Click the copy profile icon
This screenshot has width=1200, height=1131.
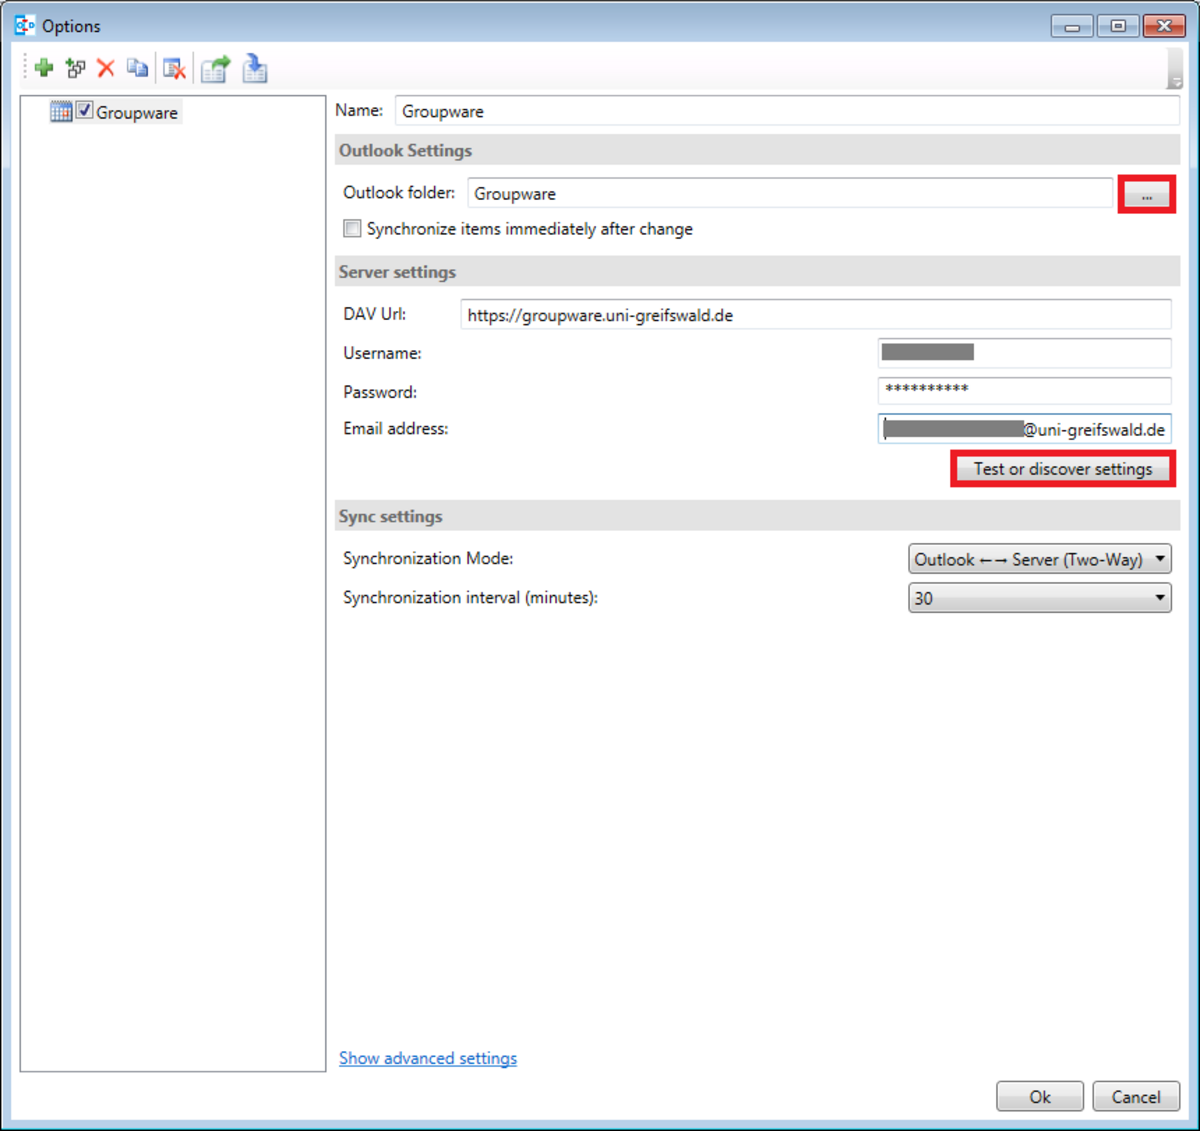click(x=137, y=68)
